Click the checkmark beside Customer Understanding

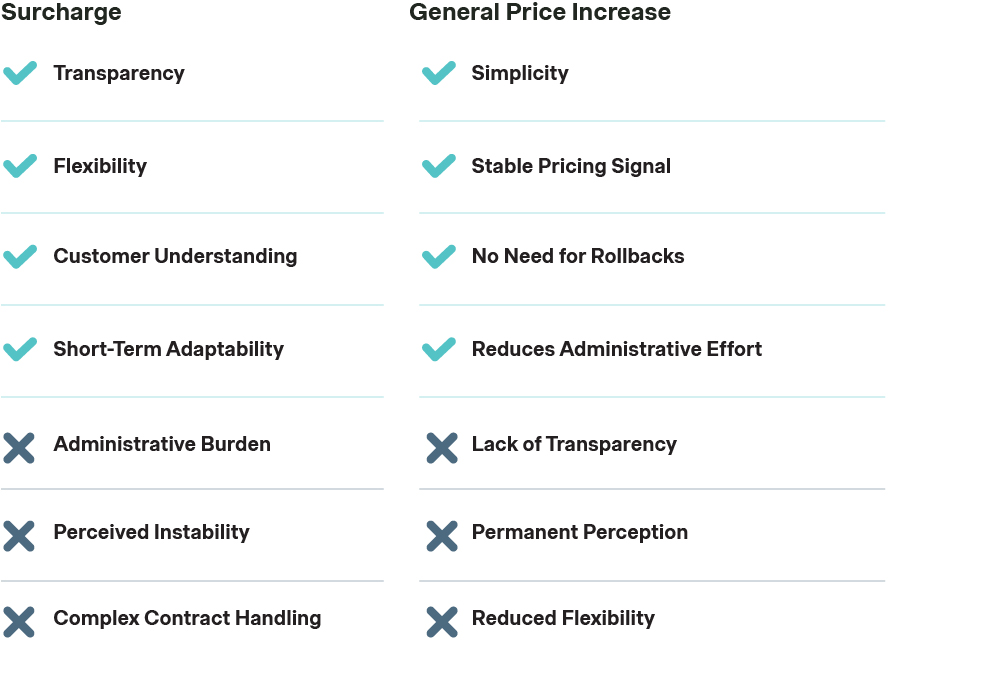[20, 256]
